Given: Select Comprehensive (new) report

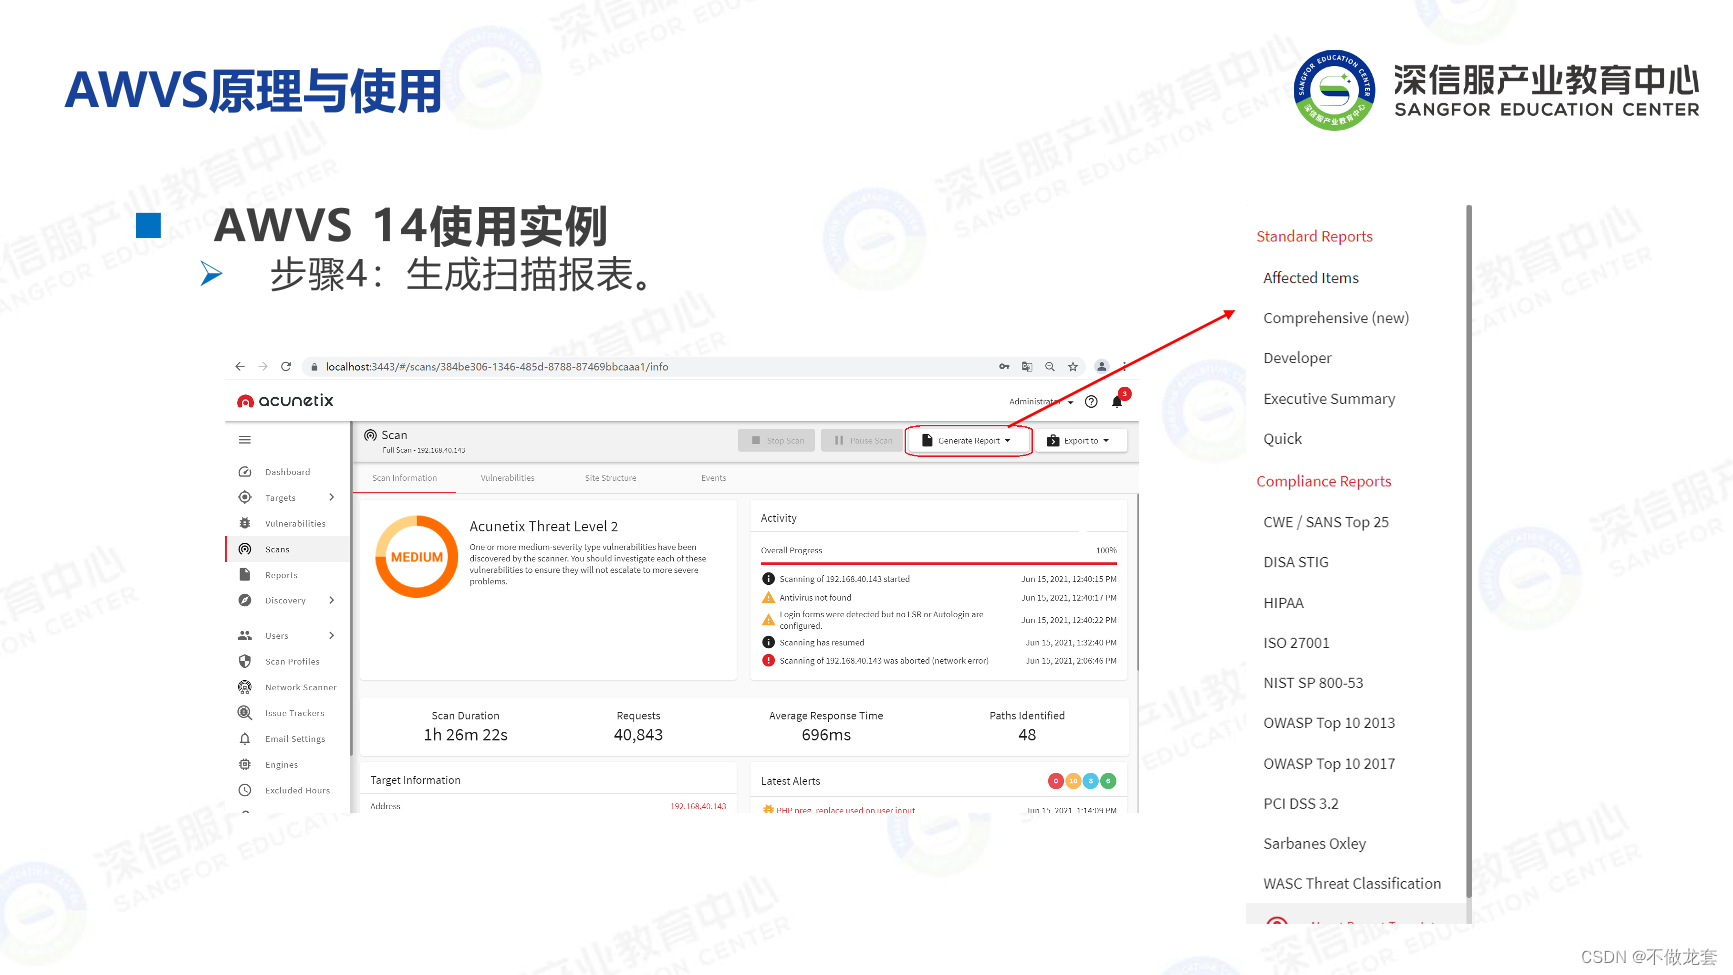Looking at the screenshot, I should click(1336, 318).
